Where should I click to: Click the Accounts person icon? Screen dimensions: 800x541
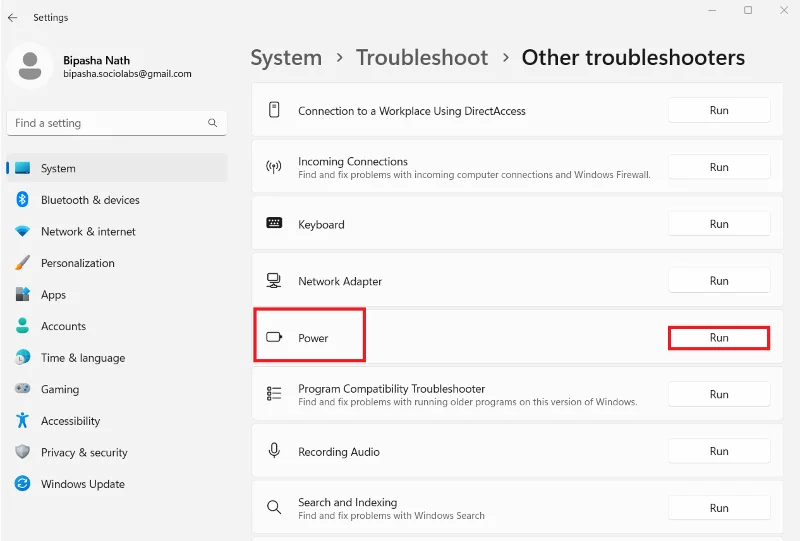coord(22,326)
